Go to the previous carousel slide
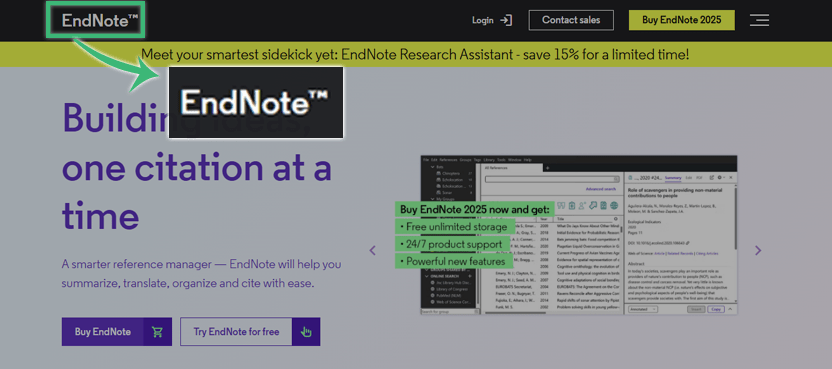The image size is (832, 369). click(372, 250)
